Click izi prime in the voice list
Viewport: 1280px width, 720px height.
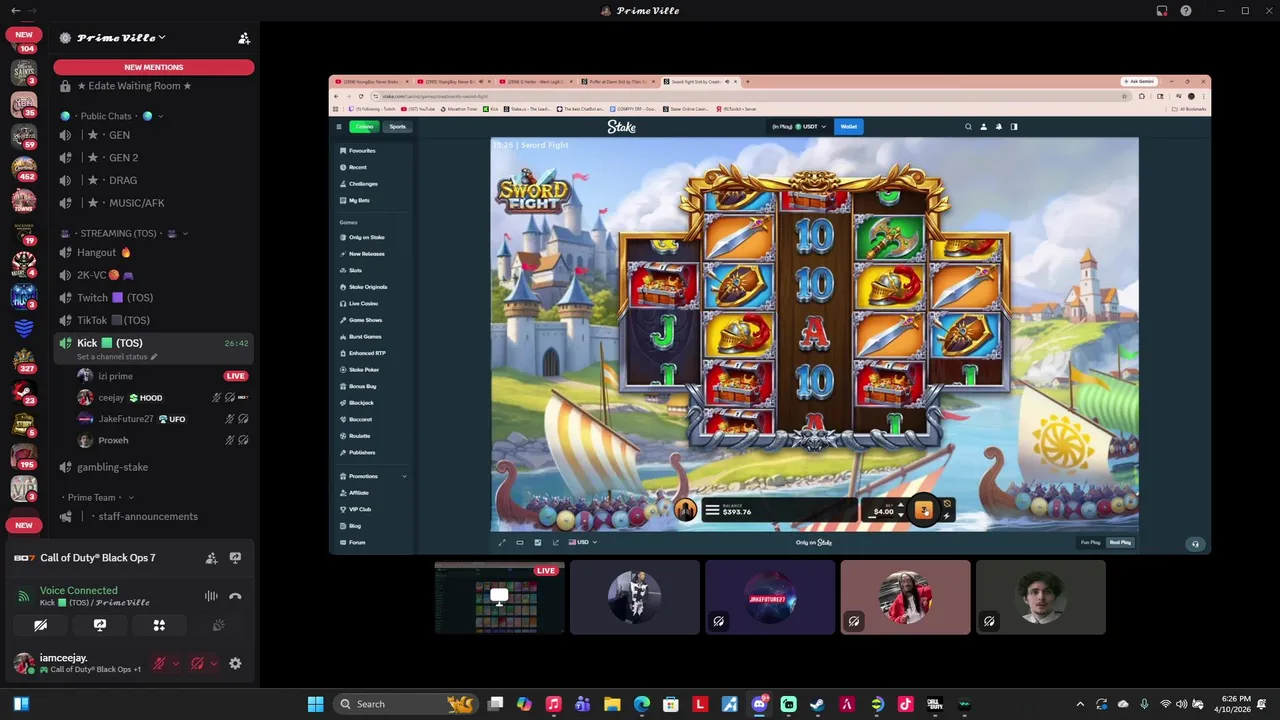(115, 376)
